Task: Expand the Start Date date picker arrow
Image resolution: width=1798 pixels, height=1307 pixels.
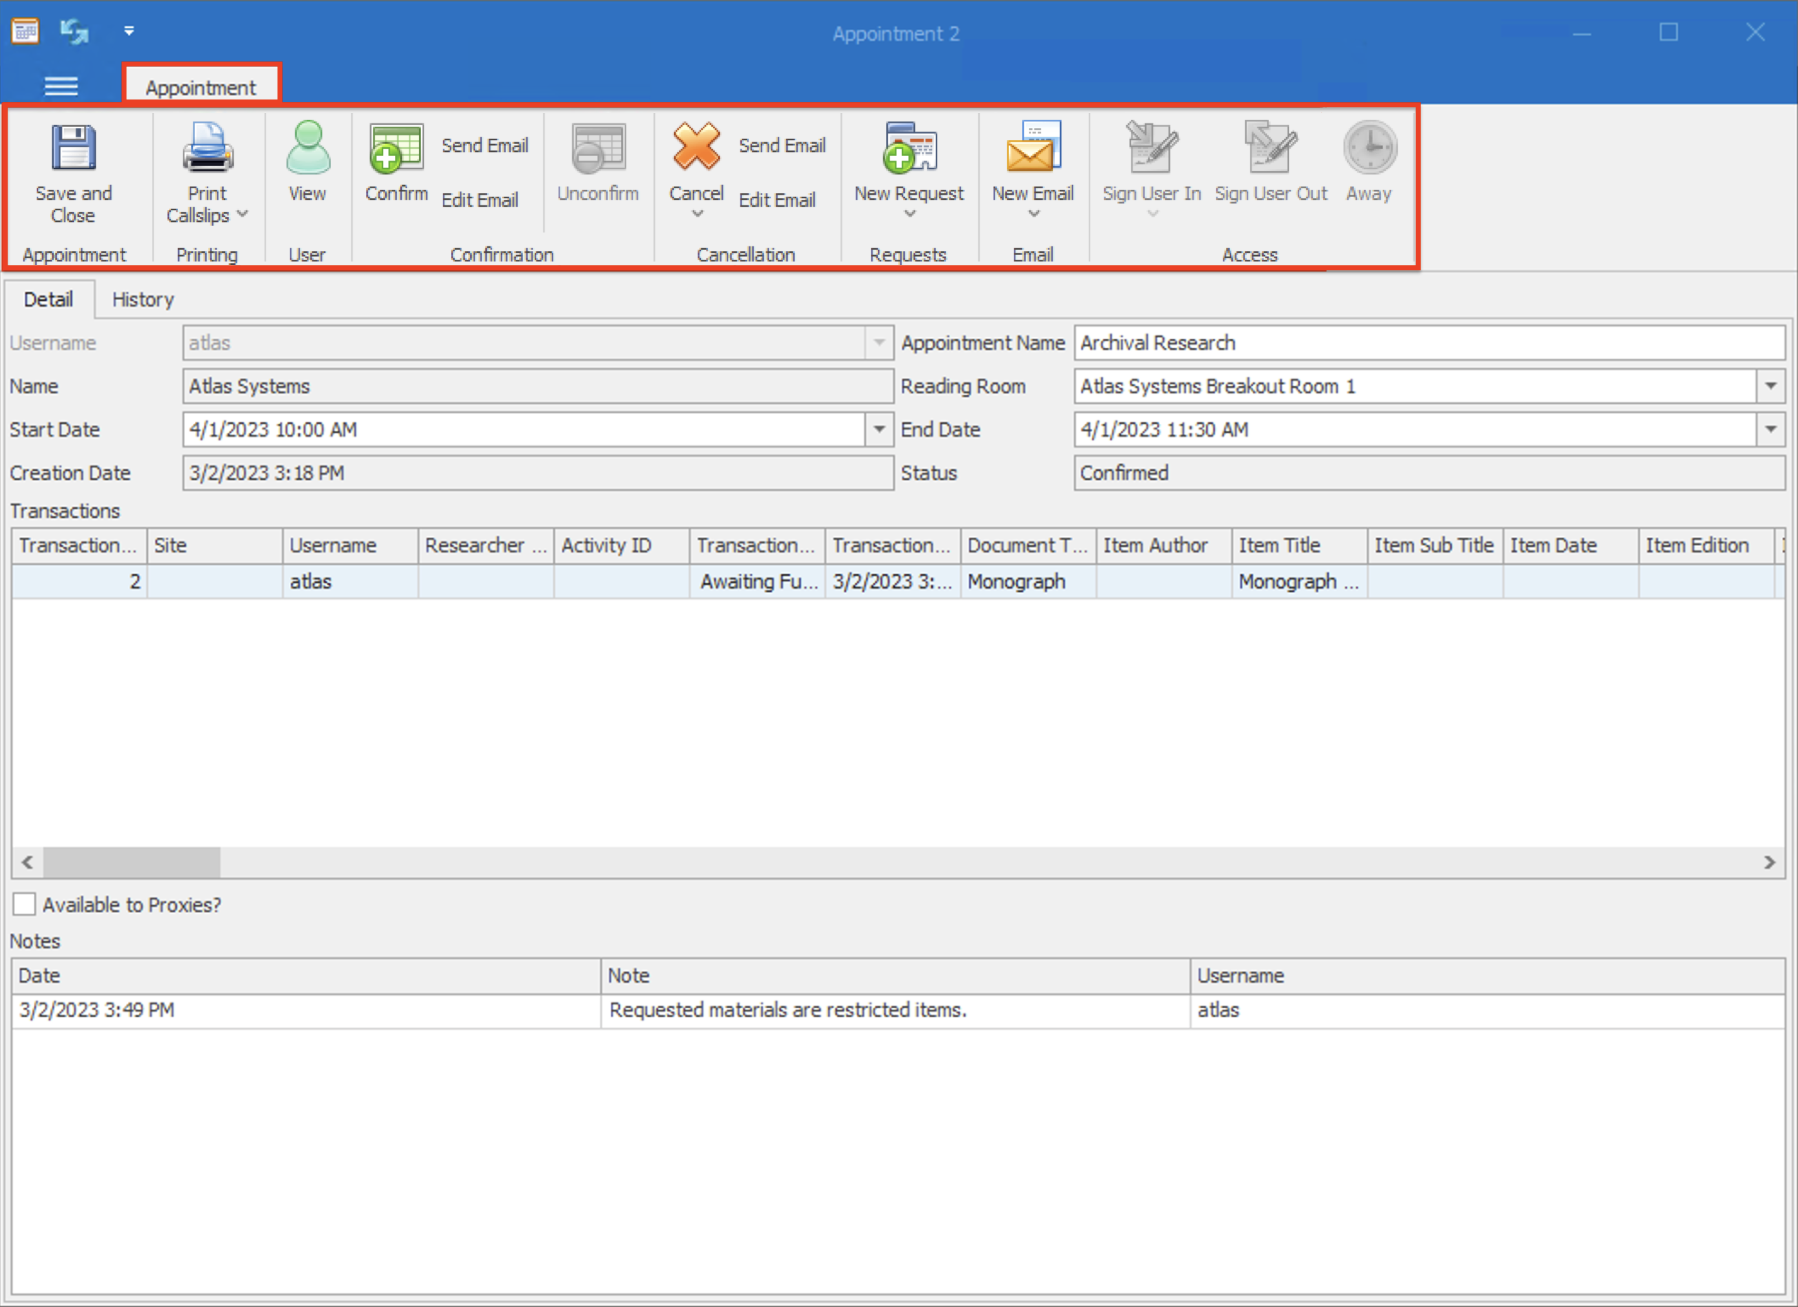Action: (878, 429)
